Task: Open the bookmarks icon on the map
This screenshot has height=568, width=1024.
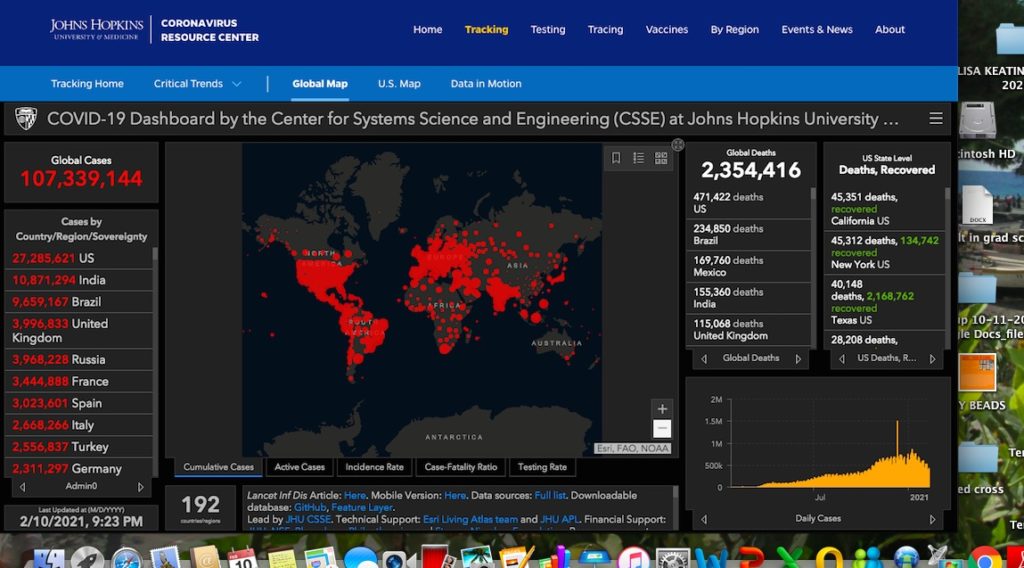Action: [x=616, y=158]
